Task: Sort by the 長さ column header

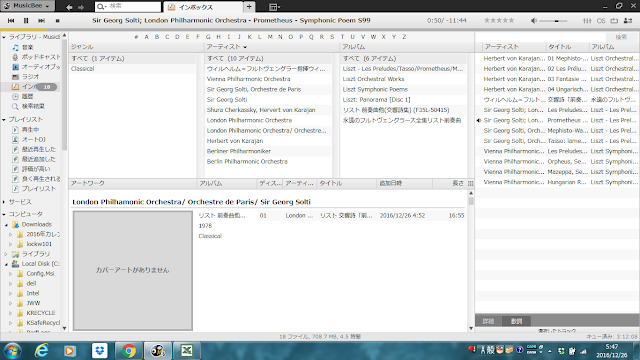Action: point(458,184)
